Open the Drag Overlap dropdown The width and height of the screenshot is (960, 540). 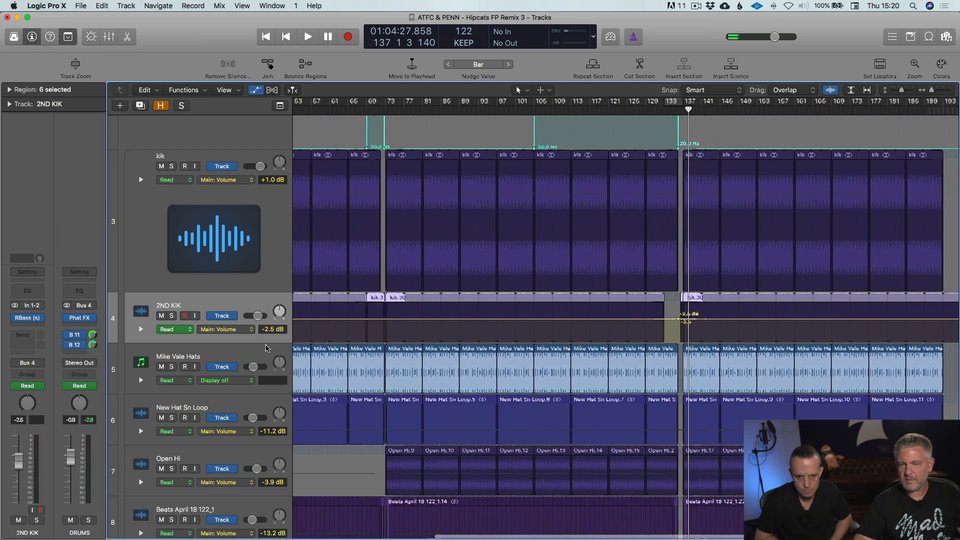click(793, 90)
